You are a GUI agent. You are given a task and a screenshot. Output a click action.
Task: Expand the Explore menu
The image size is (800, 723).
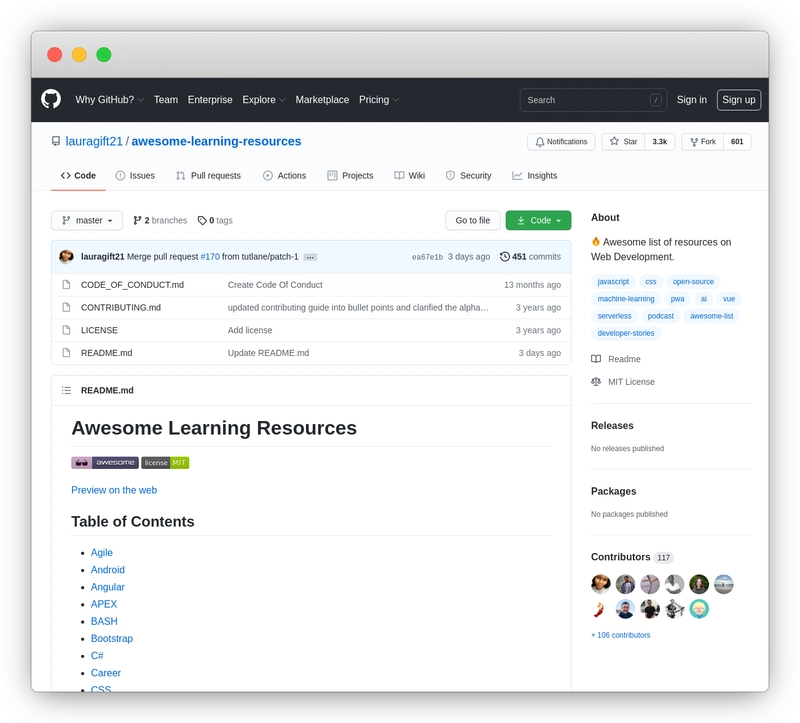263,99
